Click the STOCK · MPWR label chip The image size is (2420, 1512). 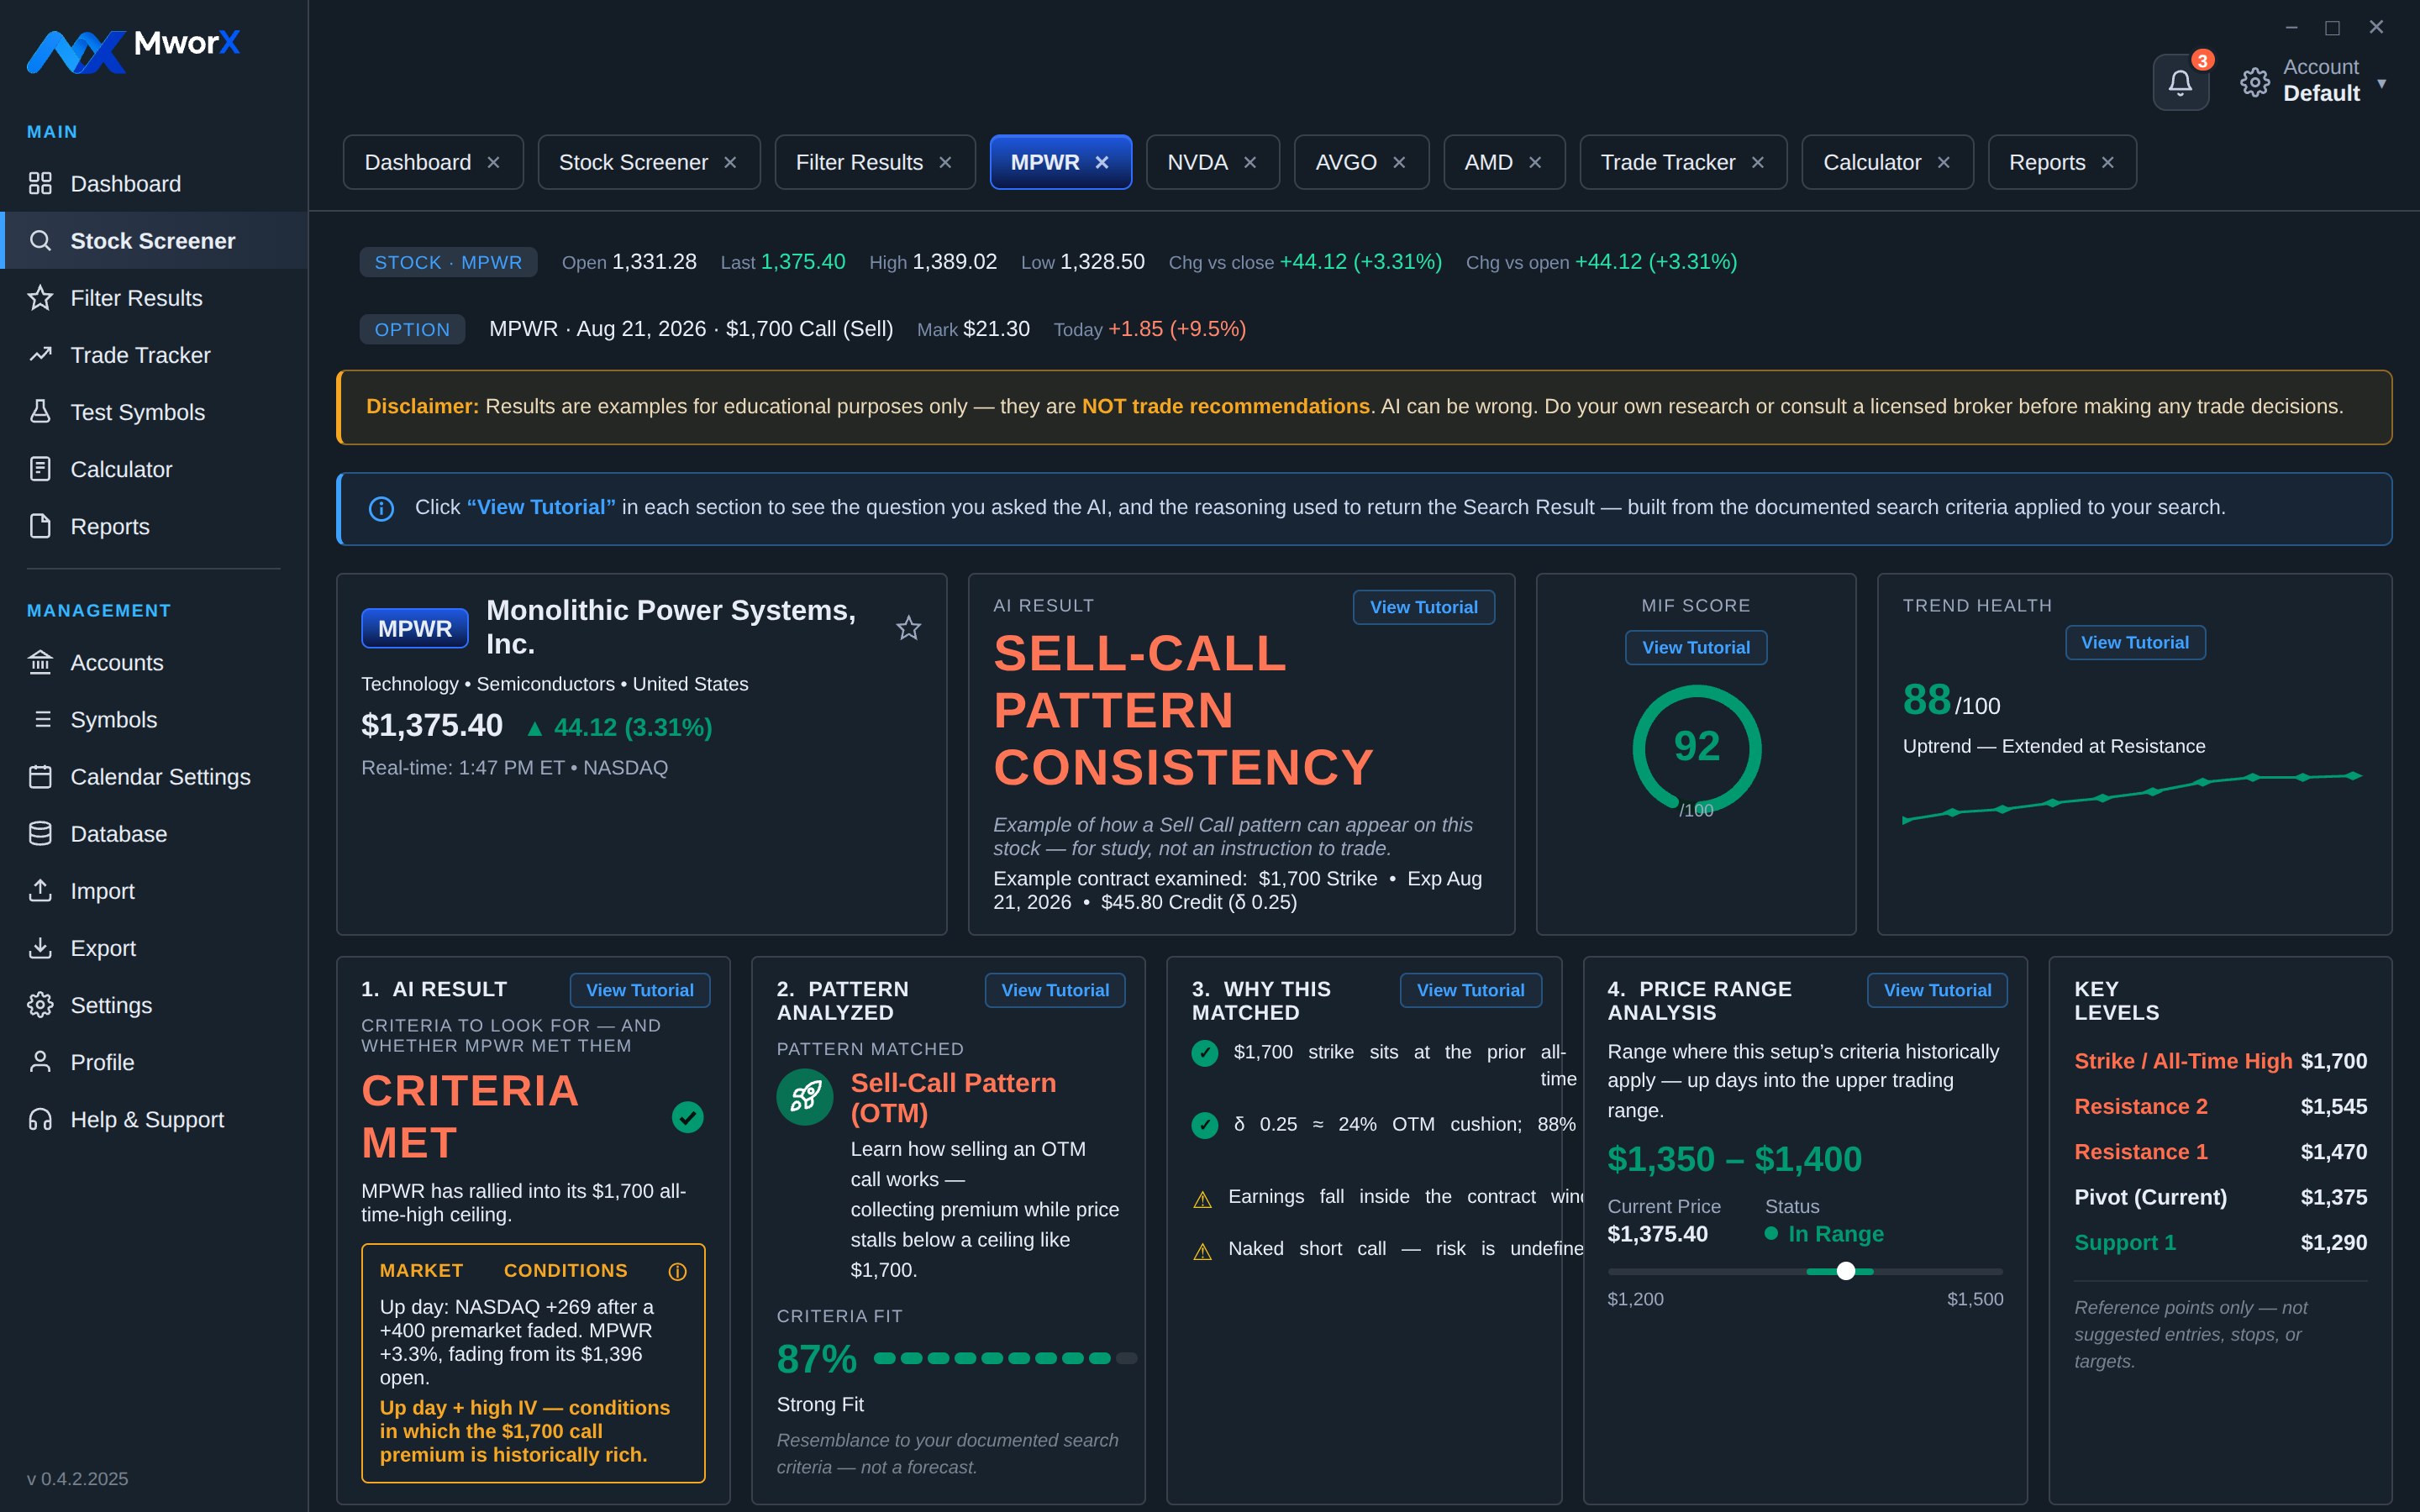(448, 262)
